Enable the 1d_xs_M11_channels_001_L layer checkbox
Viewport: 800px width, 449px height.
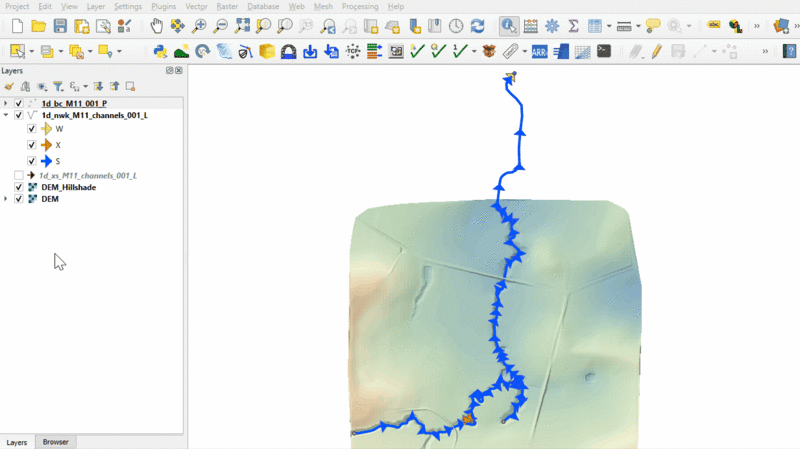[19, 175]
